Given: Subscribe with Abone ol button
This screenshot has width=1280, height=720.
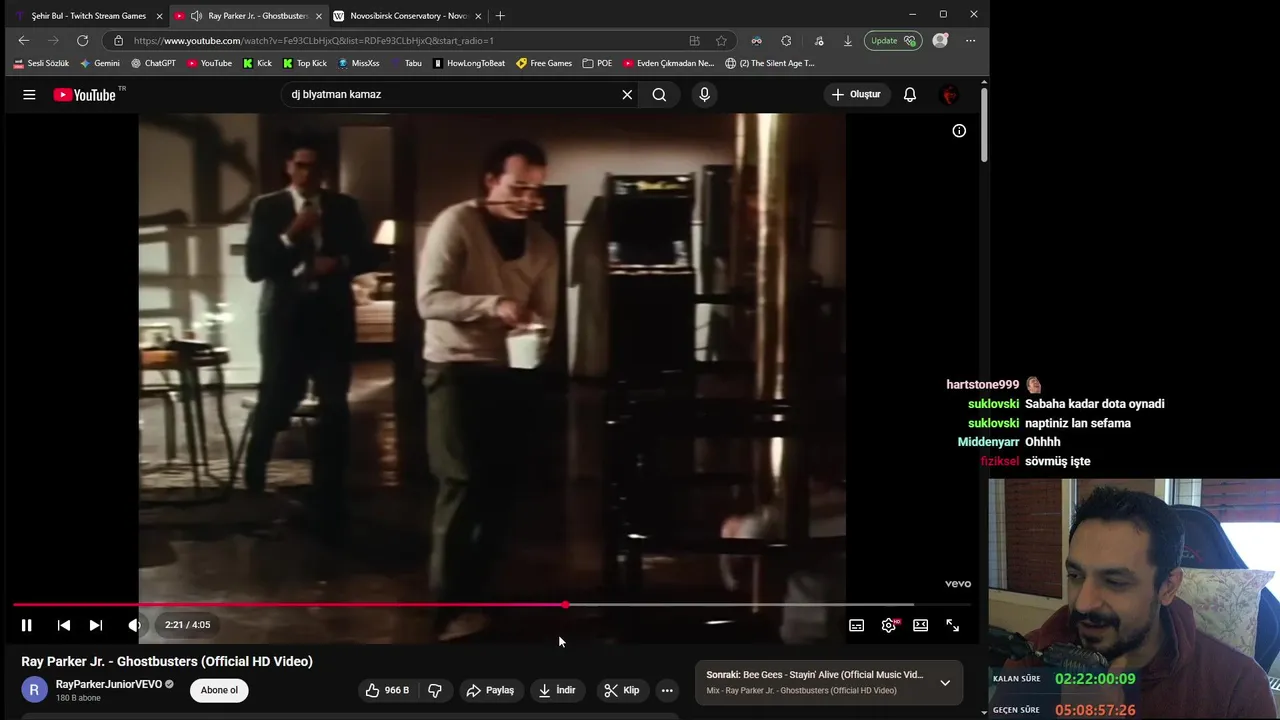Looking at the screenshot, I should (x=219, y=690).
